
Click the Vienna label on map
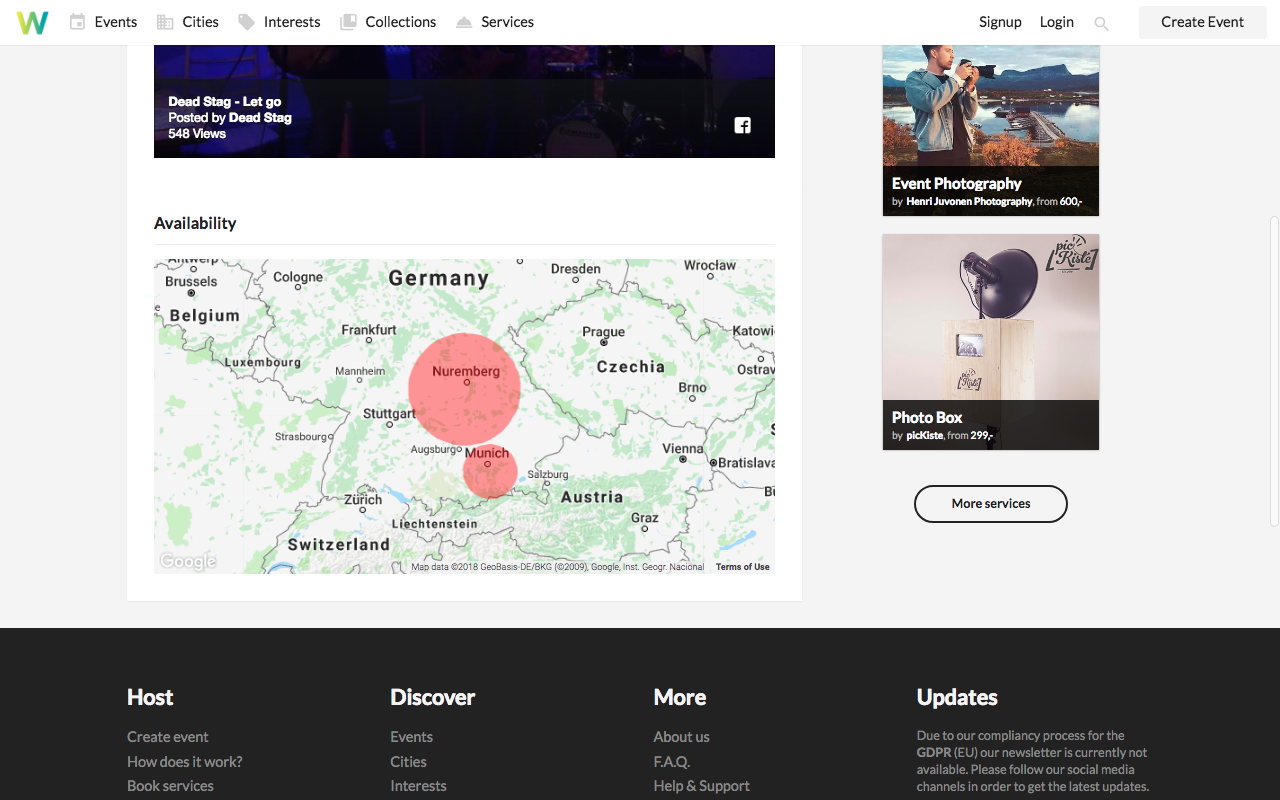tap(683, 449)
